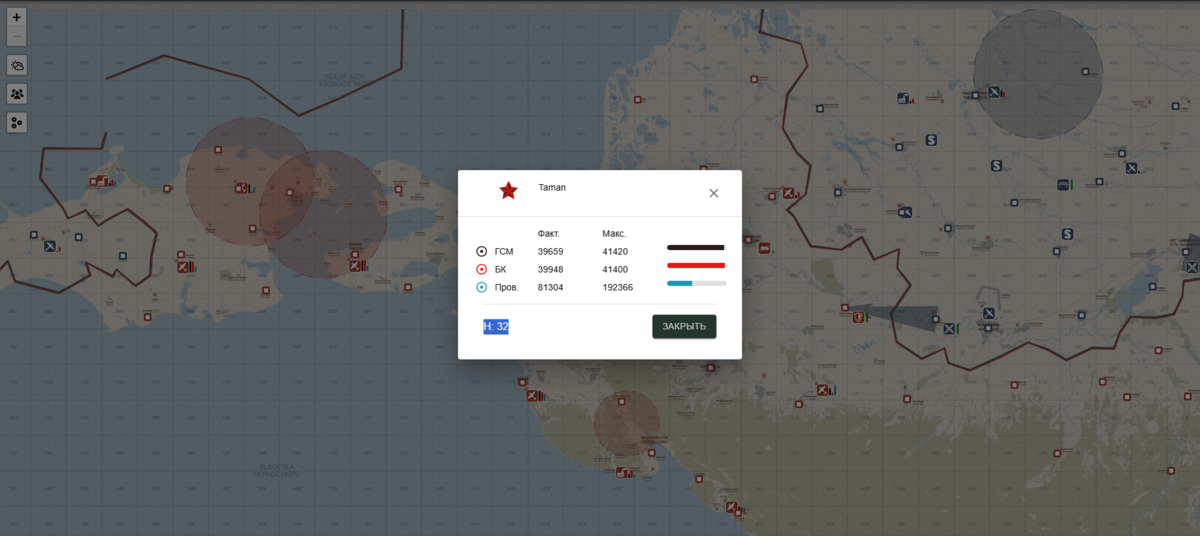Open the players group icon
Image resolution: width=1200 pixels, height=536 pixels.
tap(17, 93)
